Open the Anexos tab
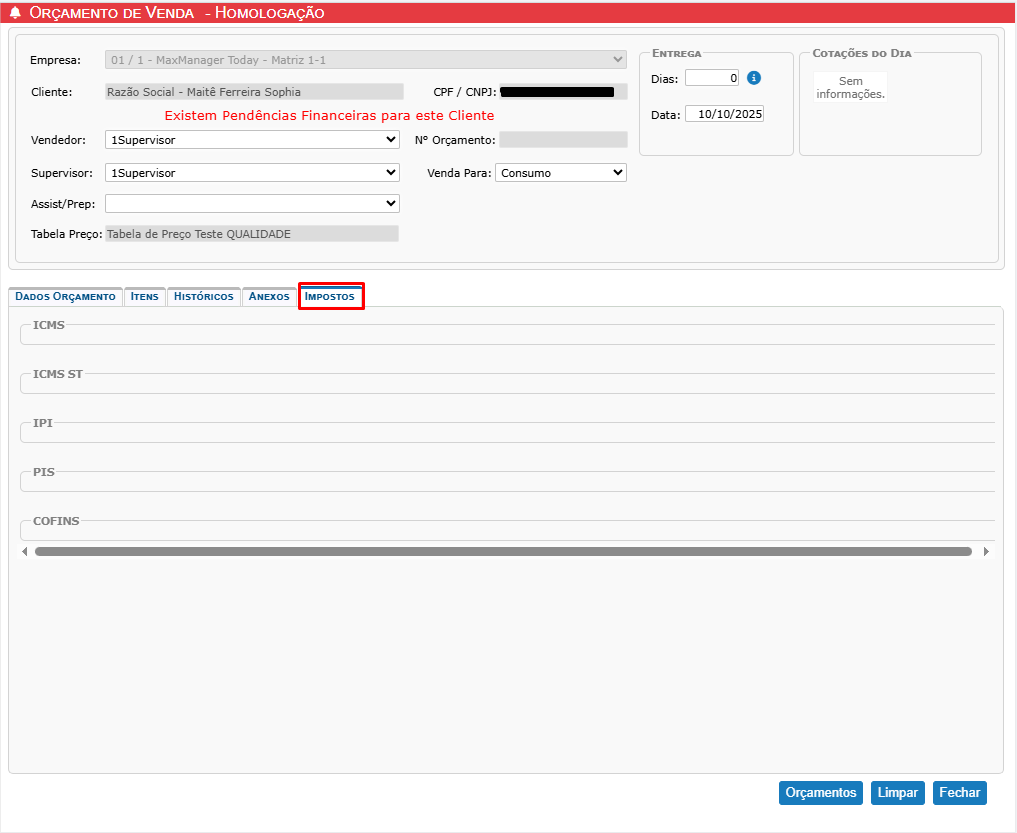The height and width of the screenshot is (833, 1017). (269, 297)
